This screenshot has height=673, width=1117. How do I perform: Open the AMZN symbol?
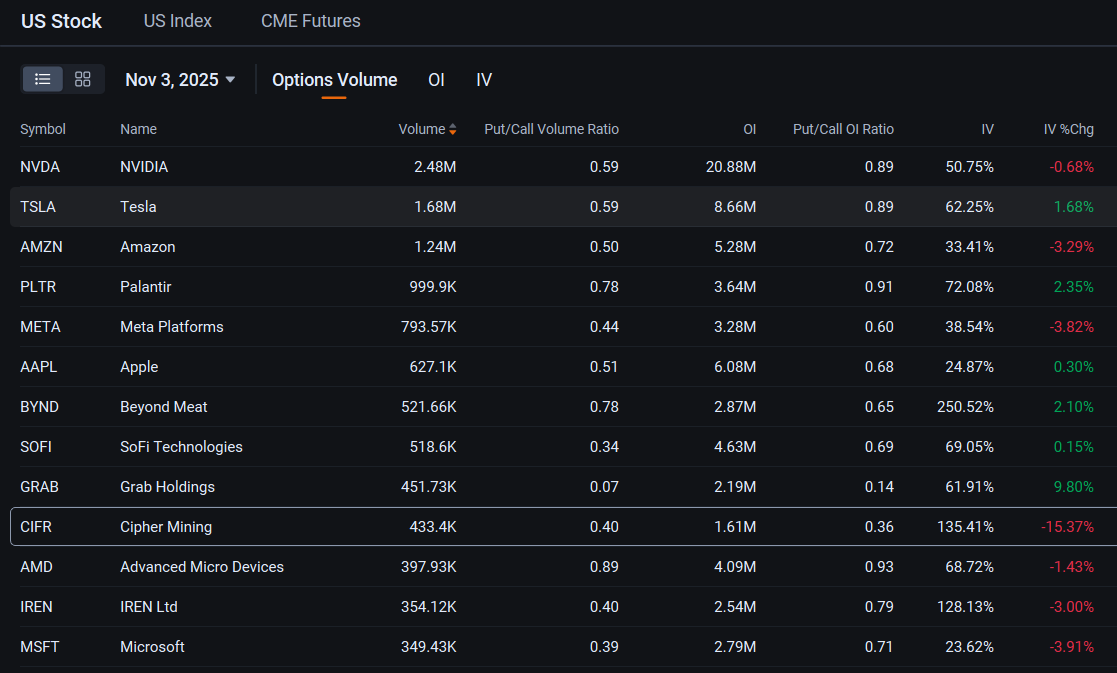pos(41,247)
